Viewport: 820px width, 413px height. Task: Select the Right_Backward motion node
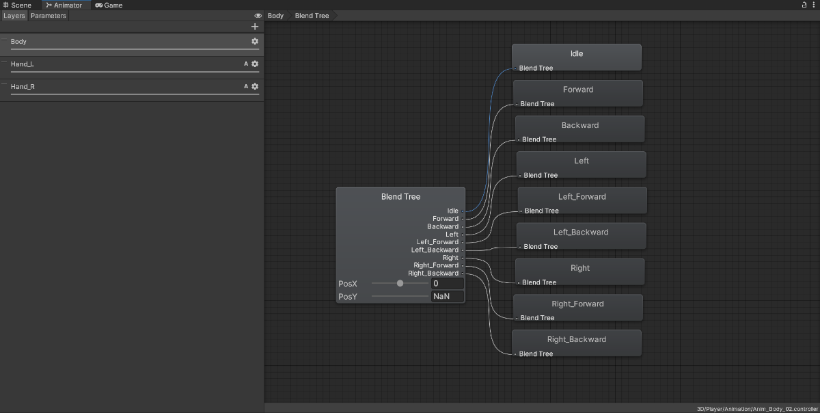577,340
